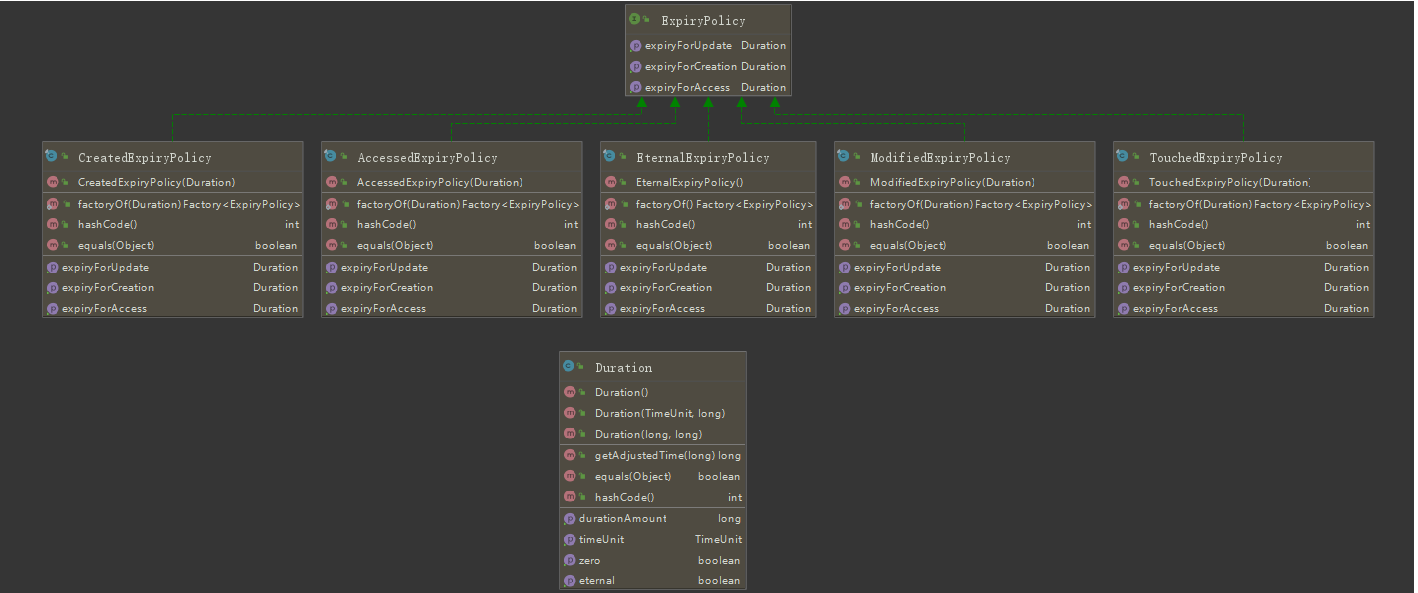Click property icon of TouchedExpiryPolicy expiryForCreation
1418x593 pixels.
pos(1123,288)
